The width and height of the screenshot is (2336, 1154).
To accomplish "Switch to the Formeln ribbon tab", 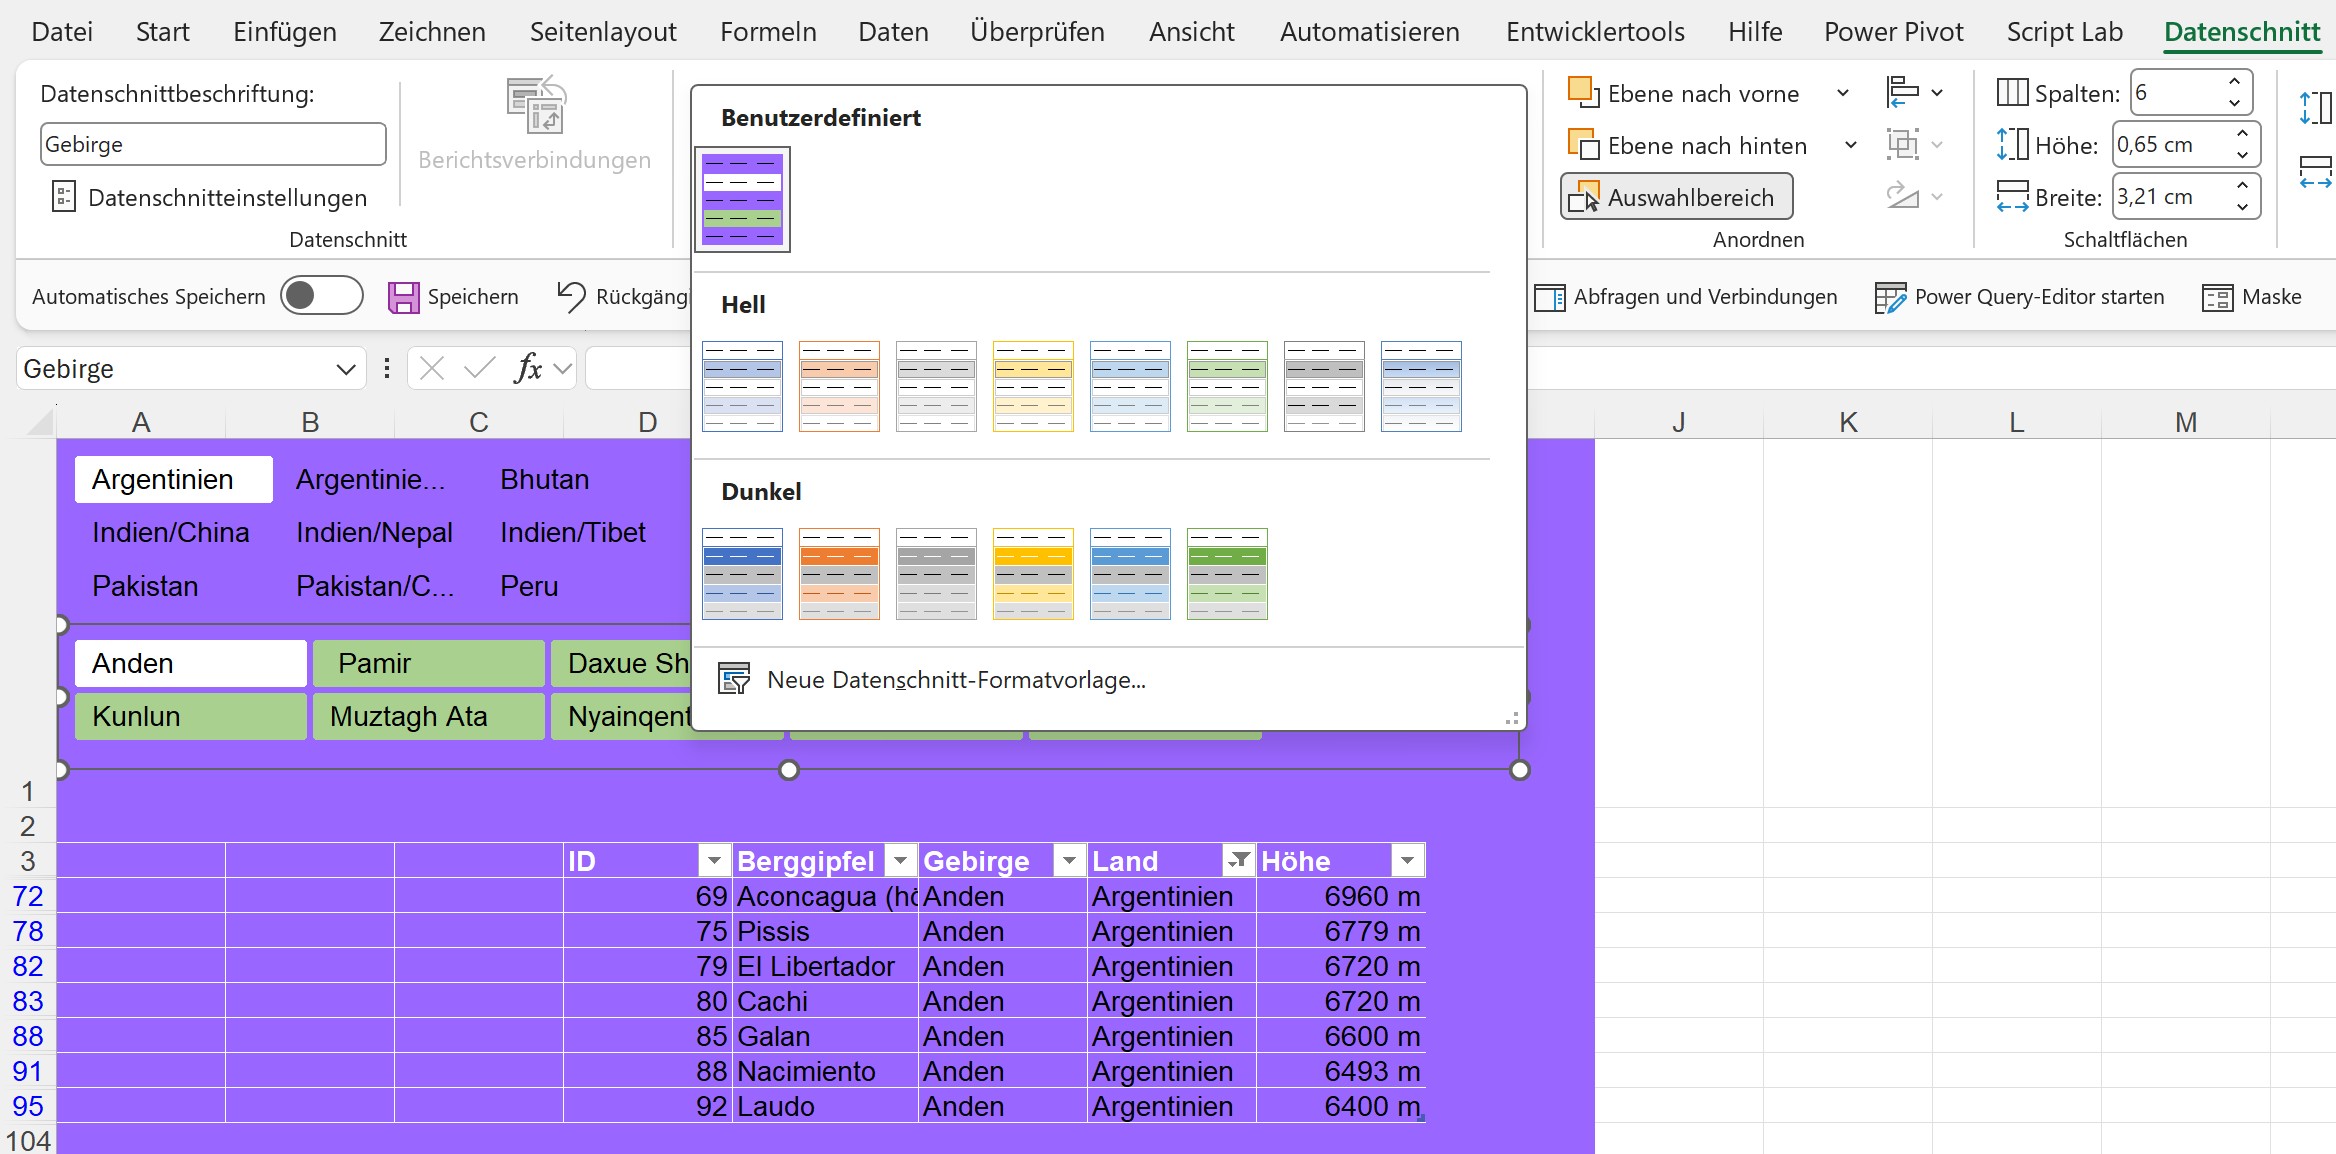I will tap(768, 32).
